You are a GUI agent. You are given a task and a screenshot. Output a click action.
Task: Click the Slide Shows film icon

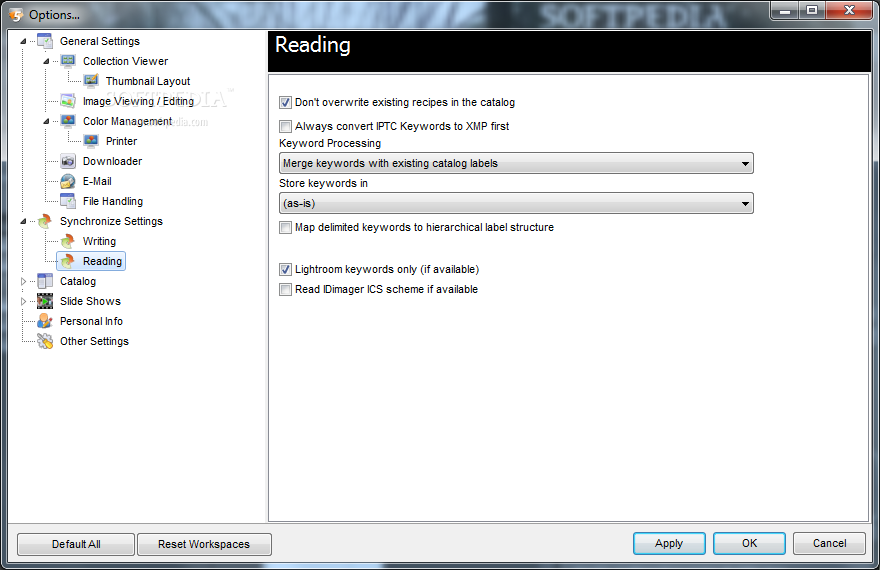(x=44, y=301)
